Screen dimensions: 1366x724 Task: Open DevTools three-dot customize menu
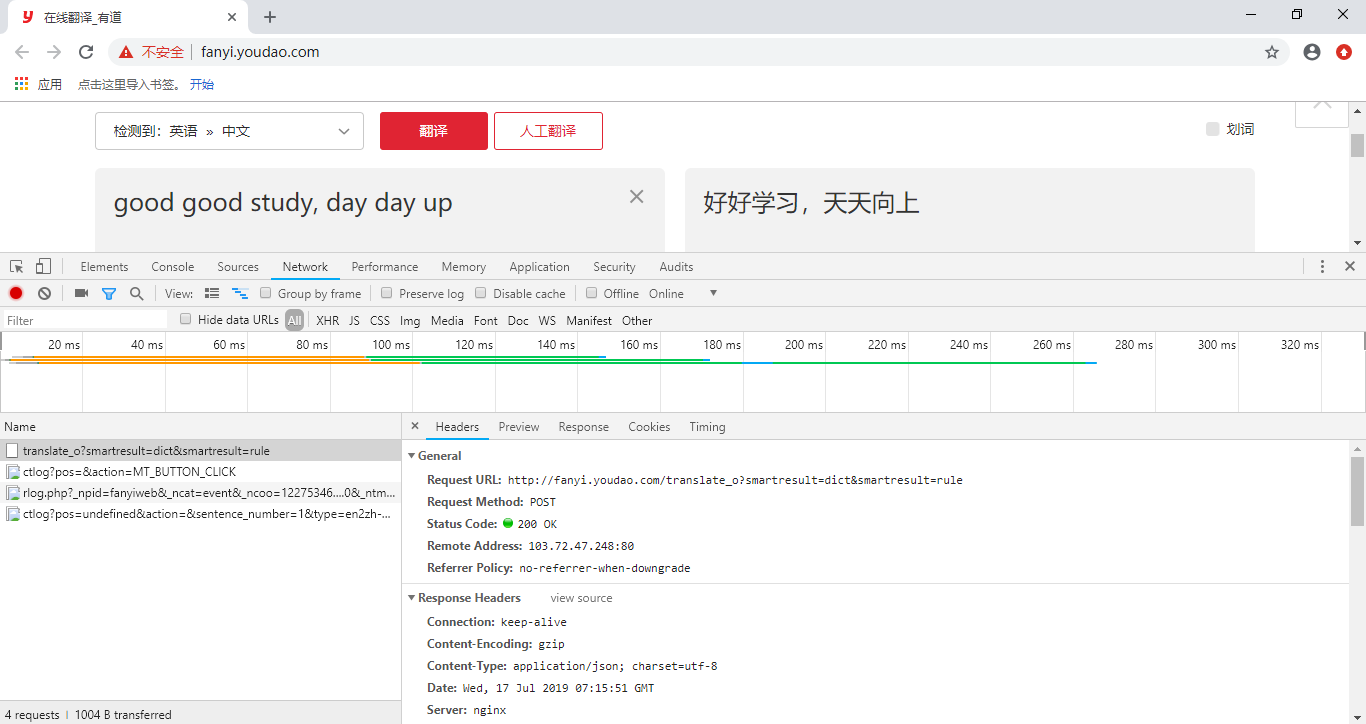coord(1322,267)
